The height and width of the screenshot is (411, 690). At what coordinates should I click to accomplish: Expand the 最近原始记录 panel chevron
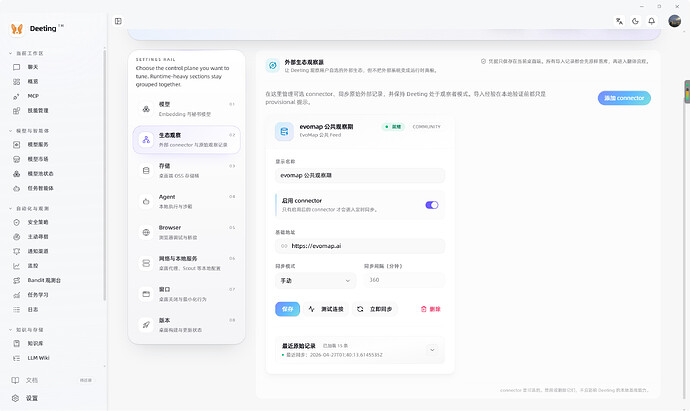[432, 350]
